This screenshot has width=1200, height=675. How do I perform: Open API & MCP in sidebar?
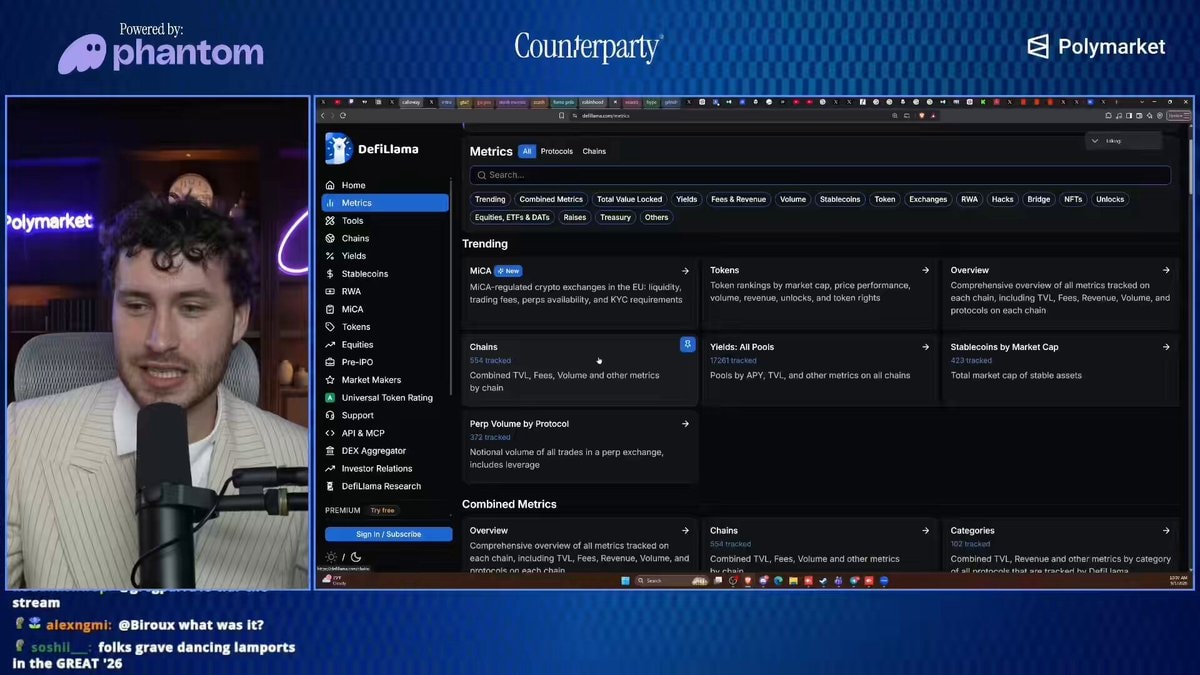pyautogui.click(x=384, y=433)
